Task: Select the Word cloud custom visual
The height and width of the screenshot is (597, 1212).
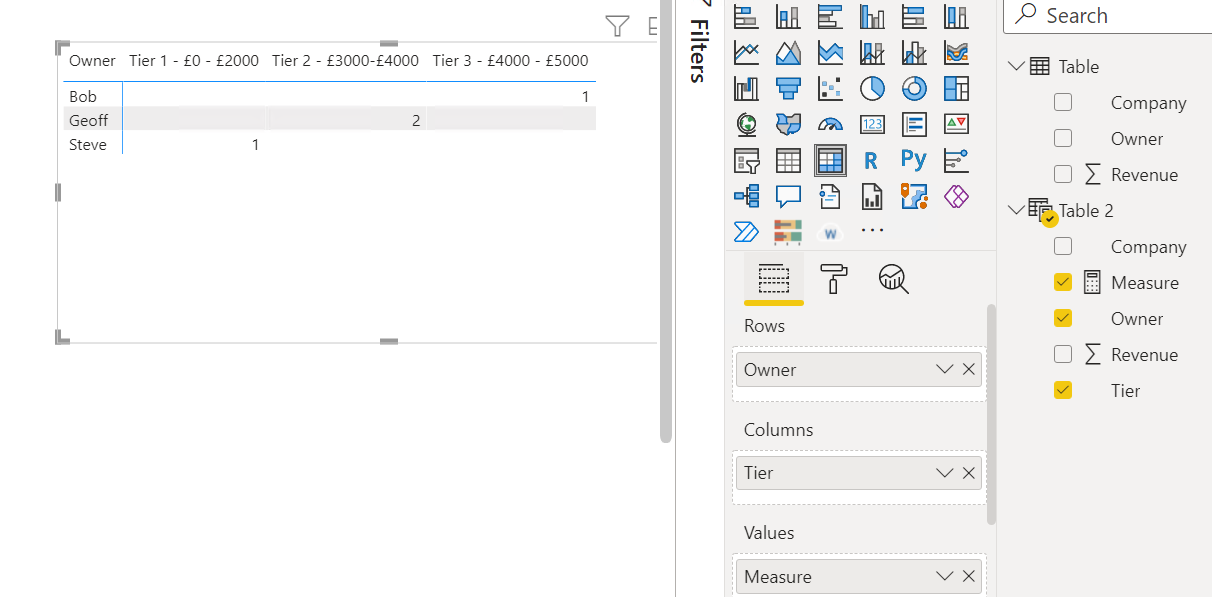Action: pyautogui.click(x=830, y=232)
